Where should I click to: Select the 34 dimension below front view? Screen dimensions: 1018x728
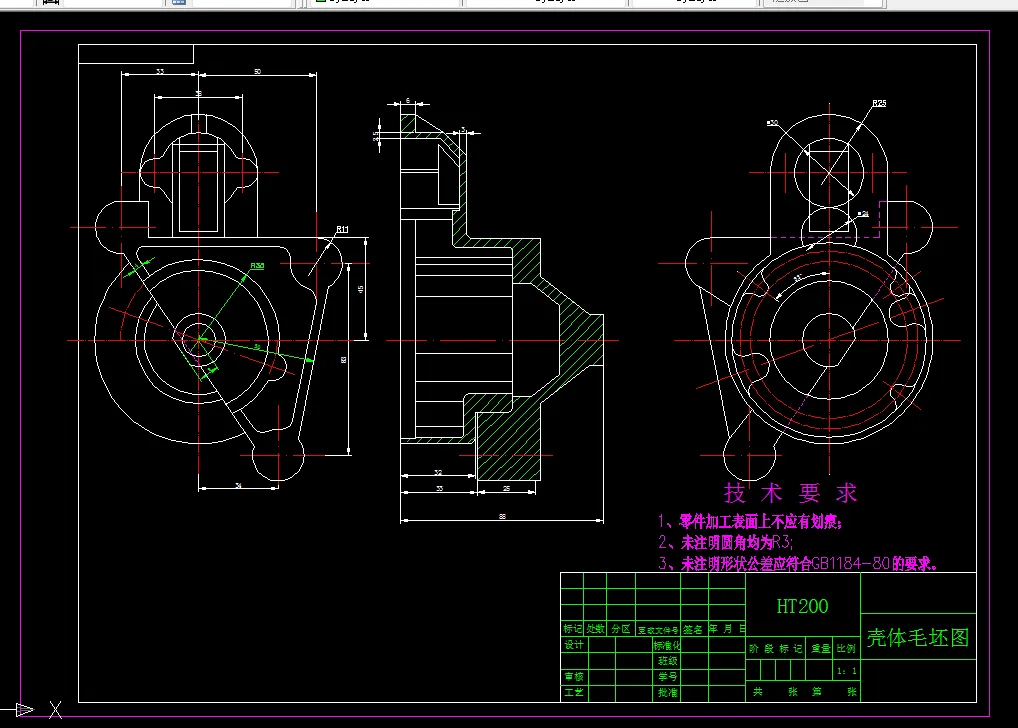[x=238, y=485]
